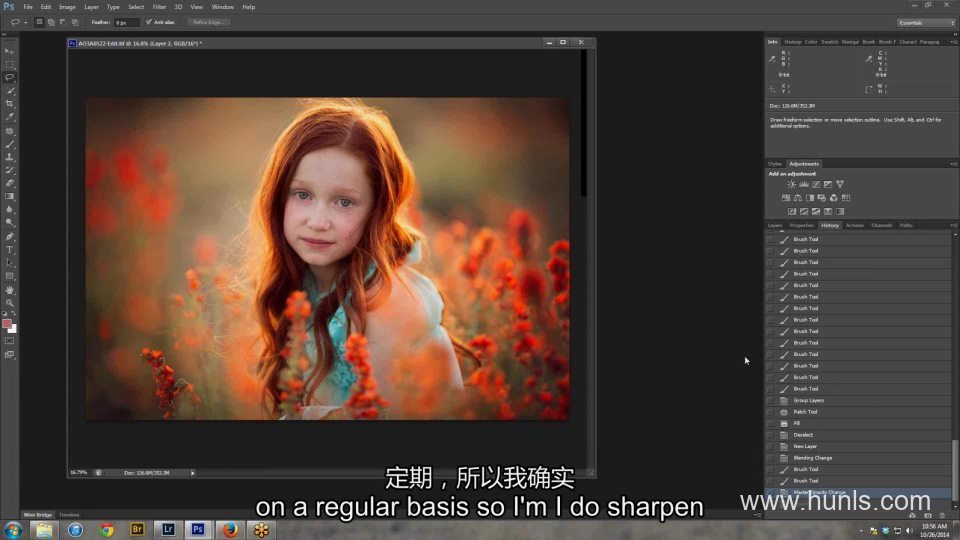Select the Clone Stamp tool
Viewport: 960px width, 540px height.
(9, 157)
